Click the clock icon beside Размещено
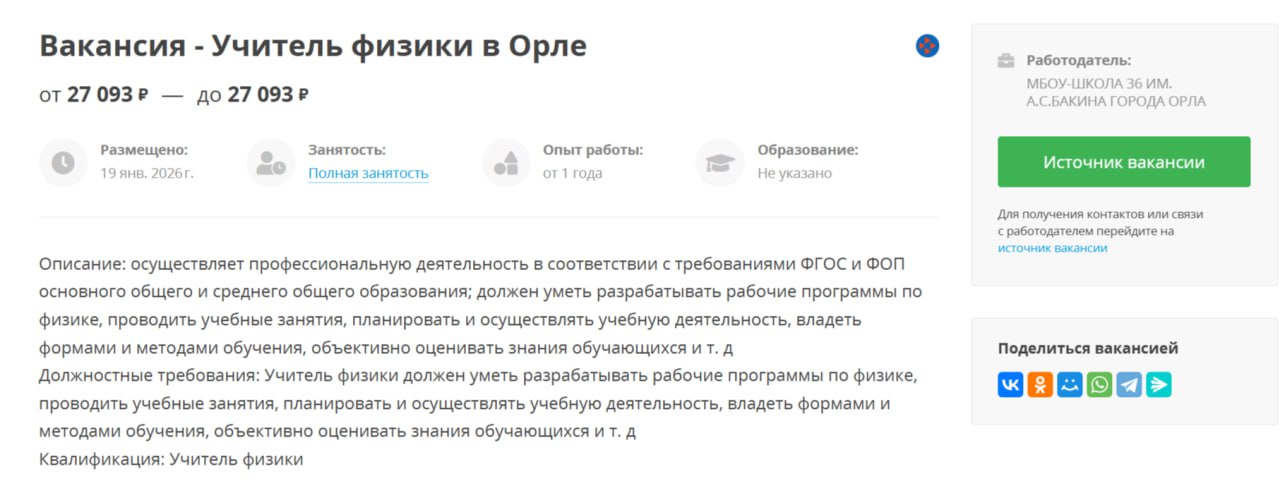The width and height of the screenshot is (1280, 495). click(63, 162)
